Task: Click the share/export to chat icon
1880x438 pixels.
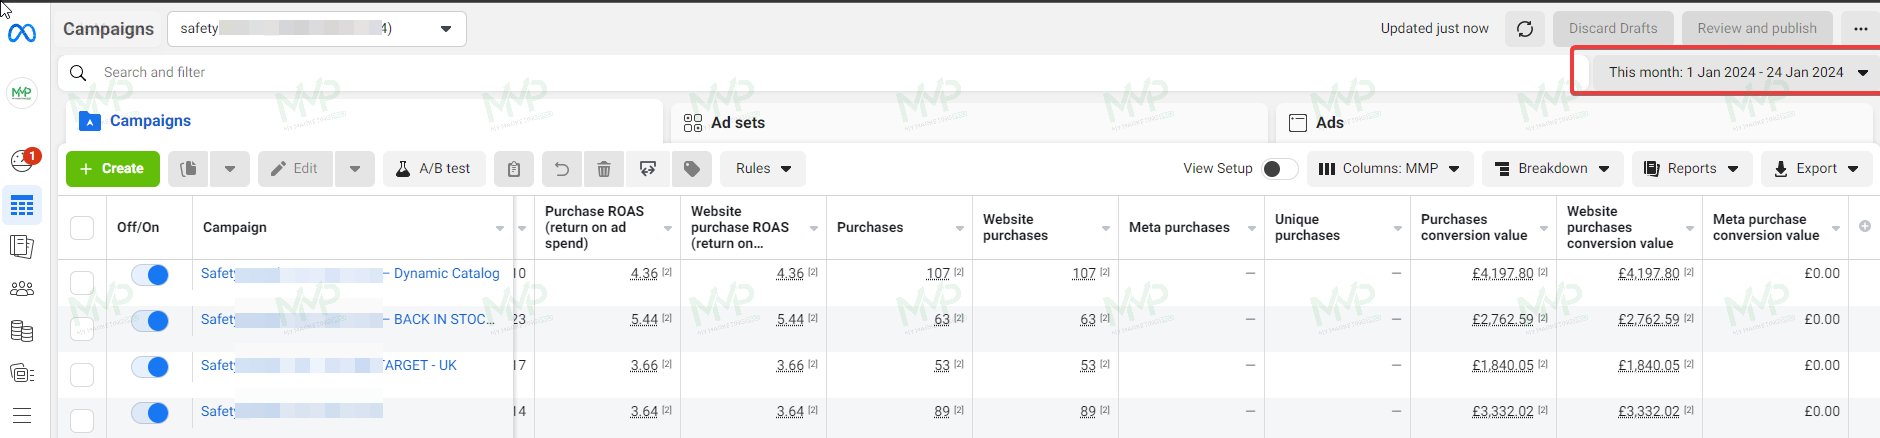Action: (648, 169)
